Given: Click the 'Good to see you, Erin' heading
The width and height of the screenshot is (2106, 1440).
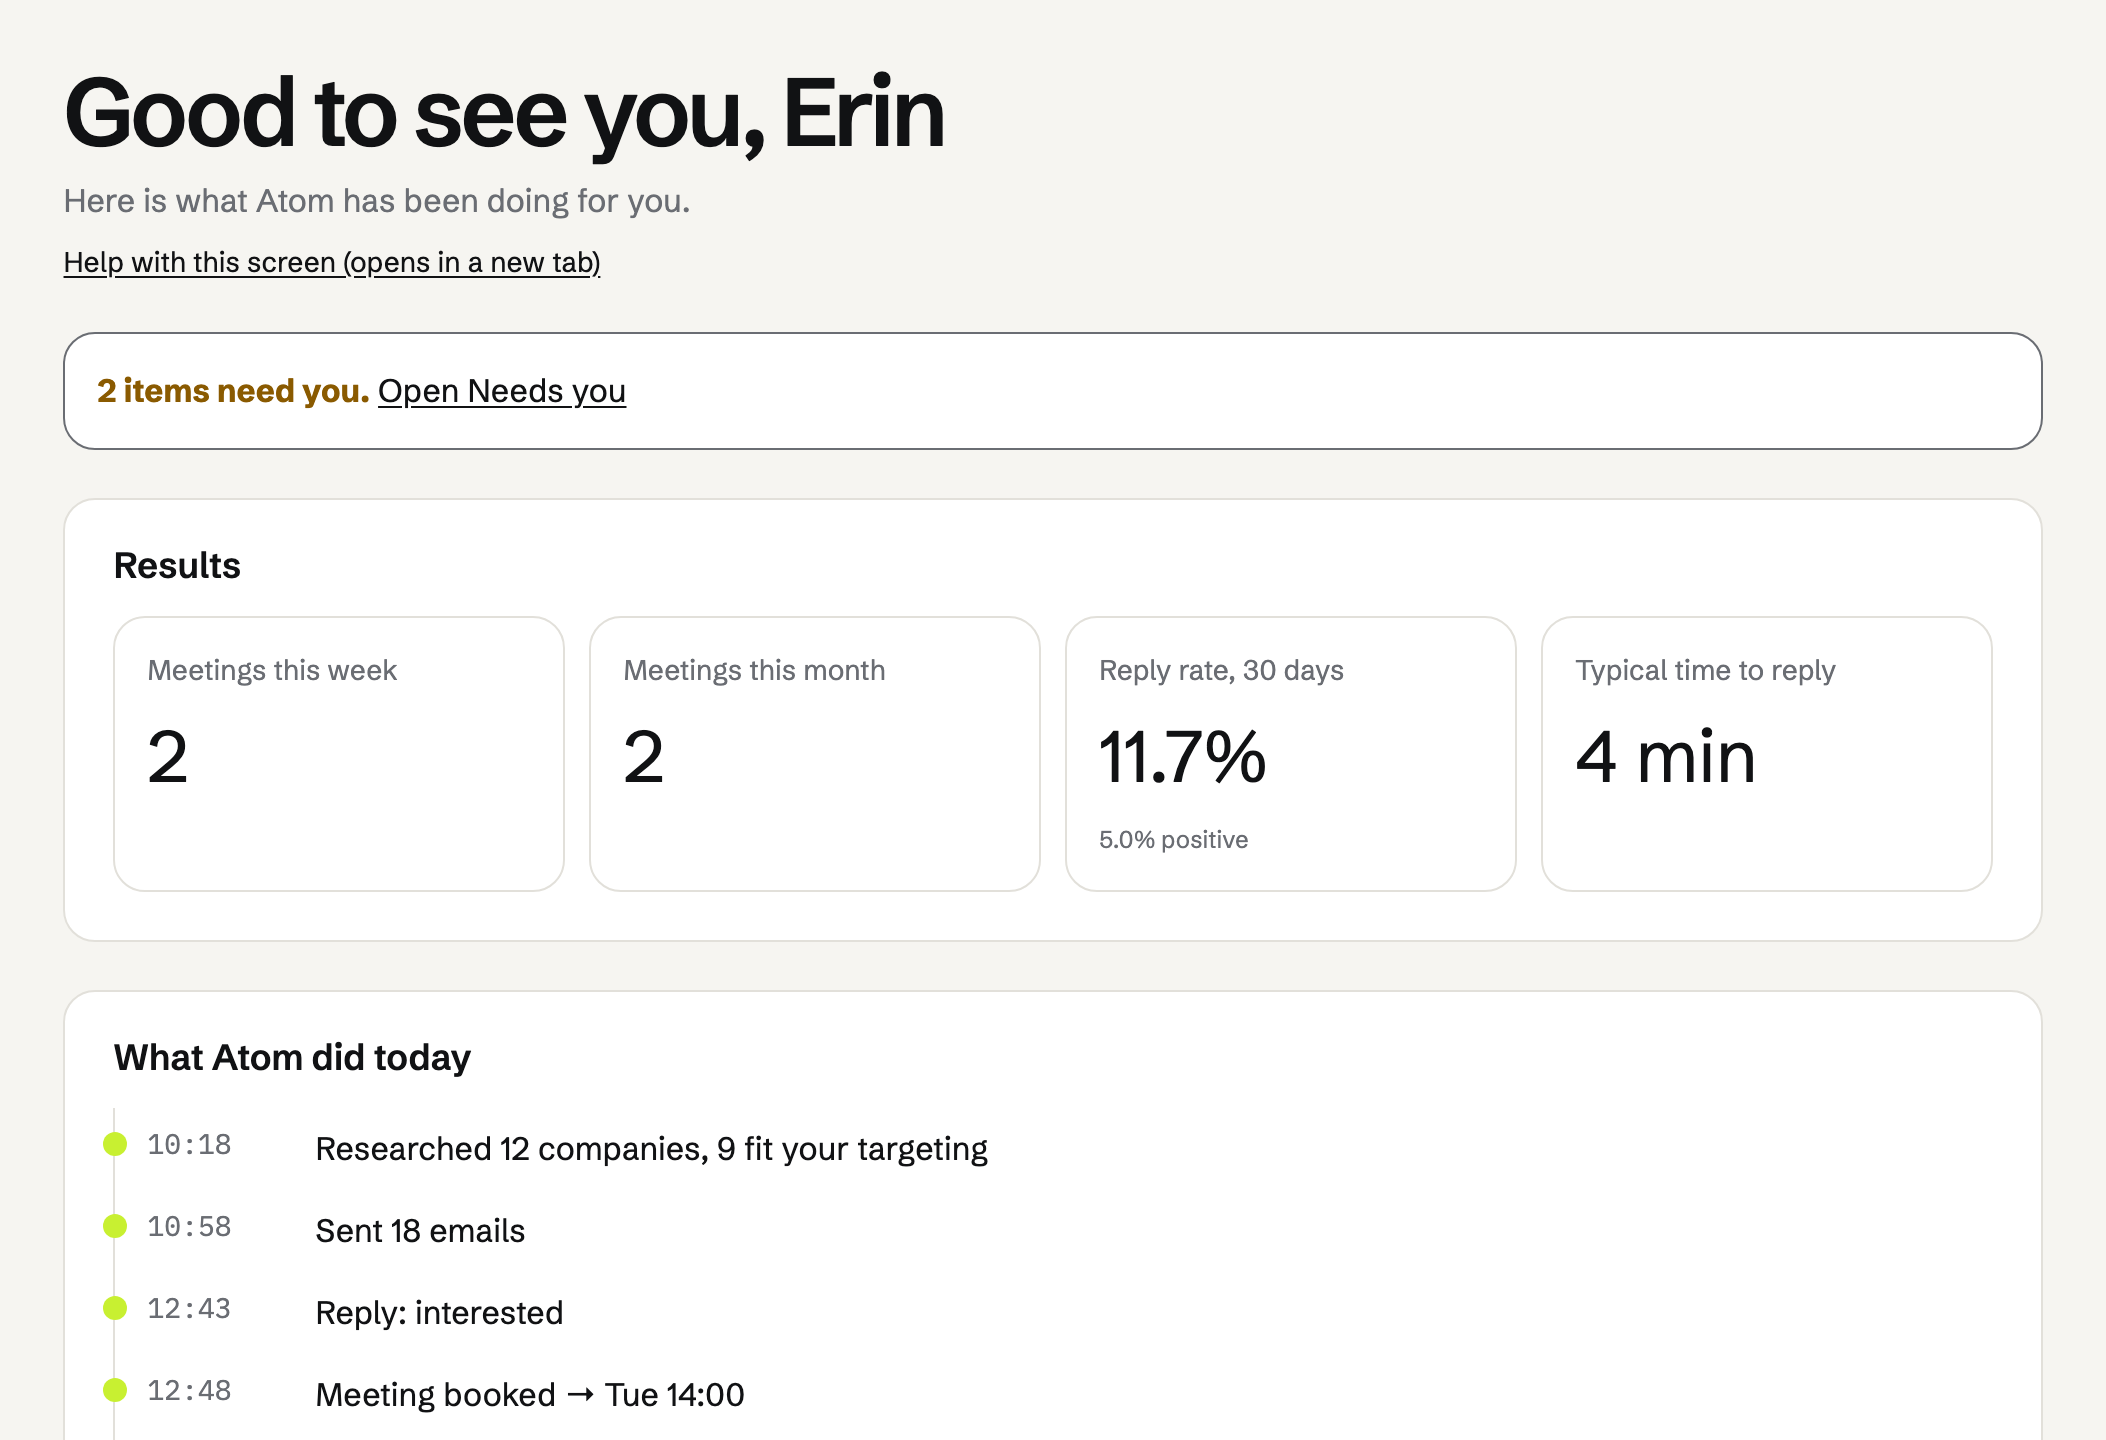Looking at the screenshot, I should click(504, 114).
